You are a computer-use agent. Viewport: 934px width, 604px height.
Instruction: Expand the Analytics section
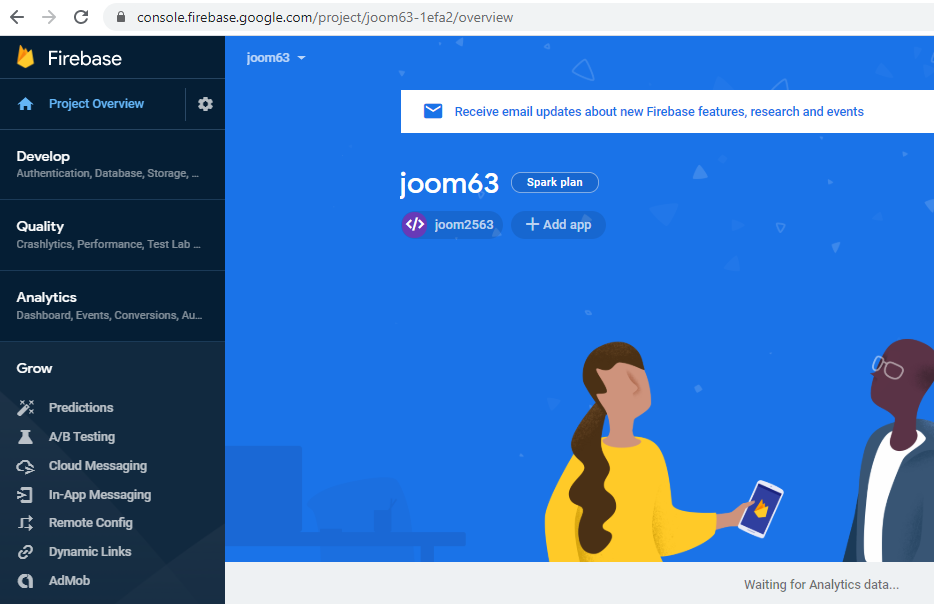(110, 305)
